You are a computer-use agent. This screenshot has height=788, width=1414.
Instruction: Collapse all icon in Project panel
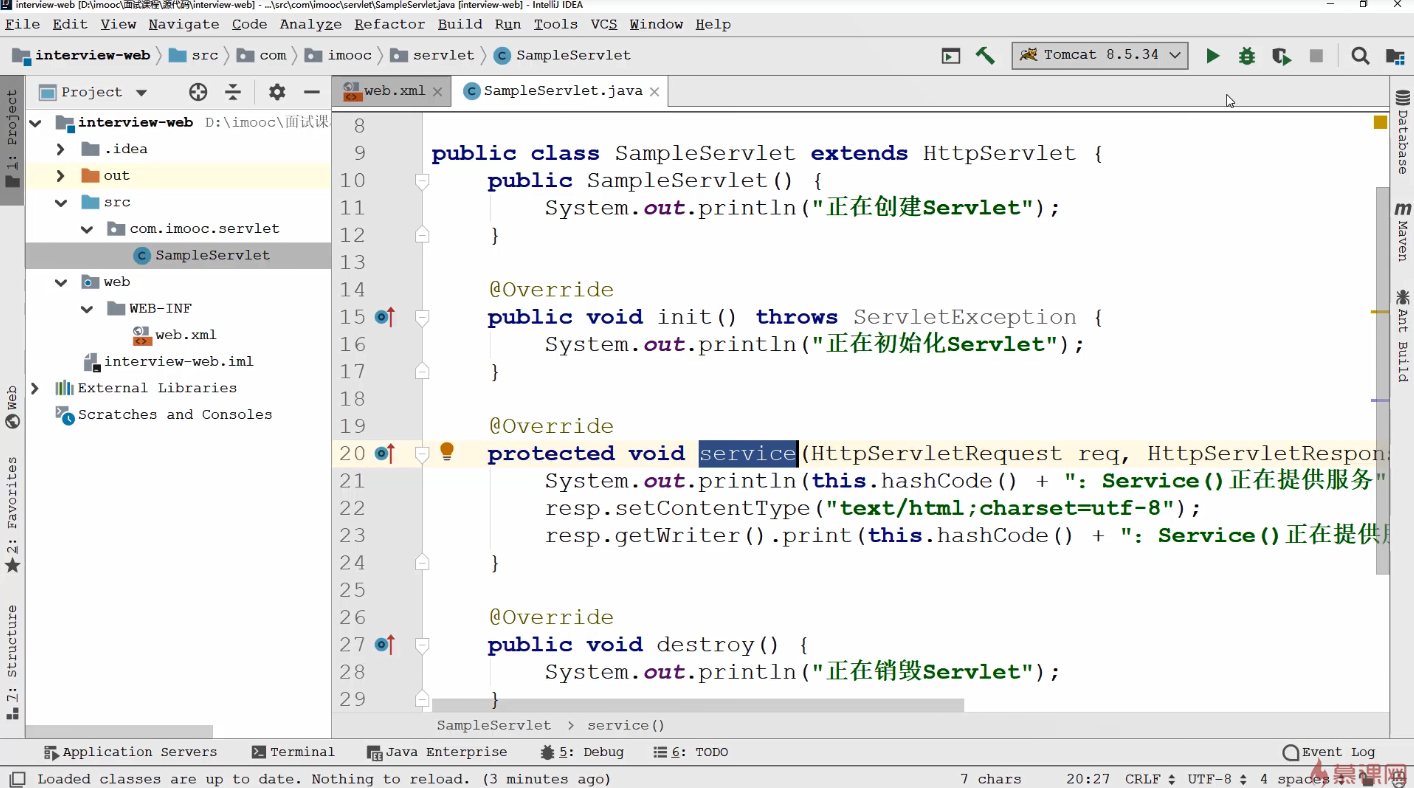pos(233,92)
